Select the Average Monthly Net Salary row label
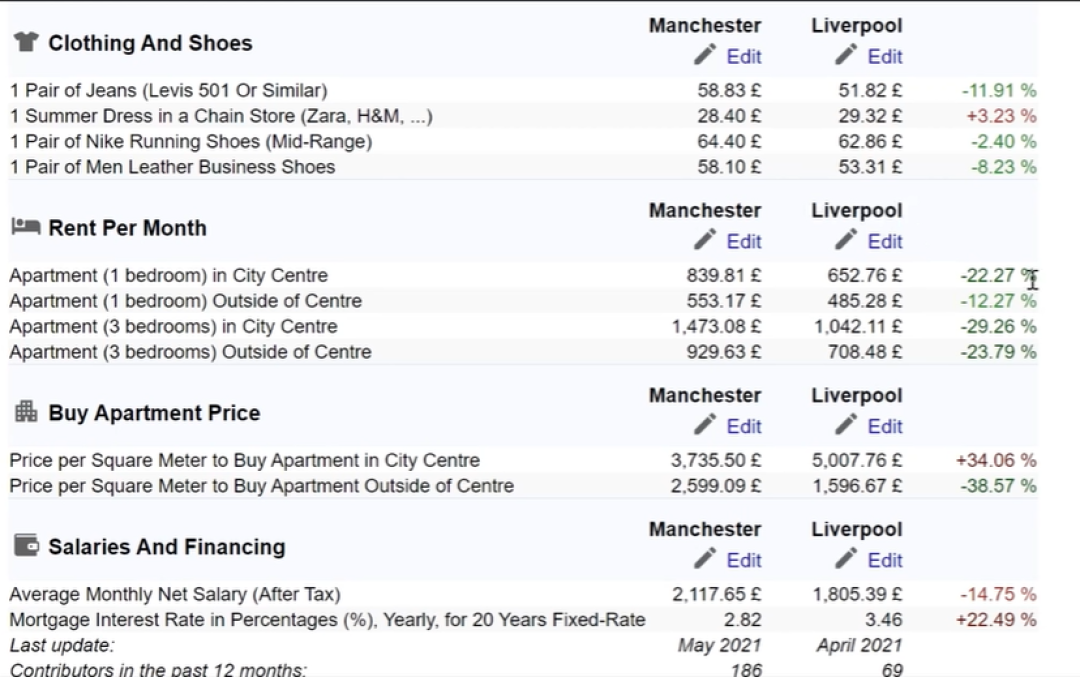 point(175,595)
